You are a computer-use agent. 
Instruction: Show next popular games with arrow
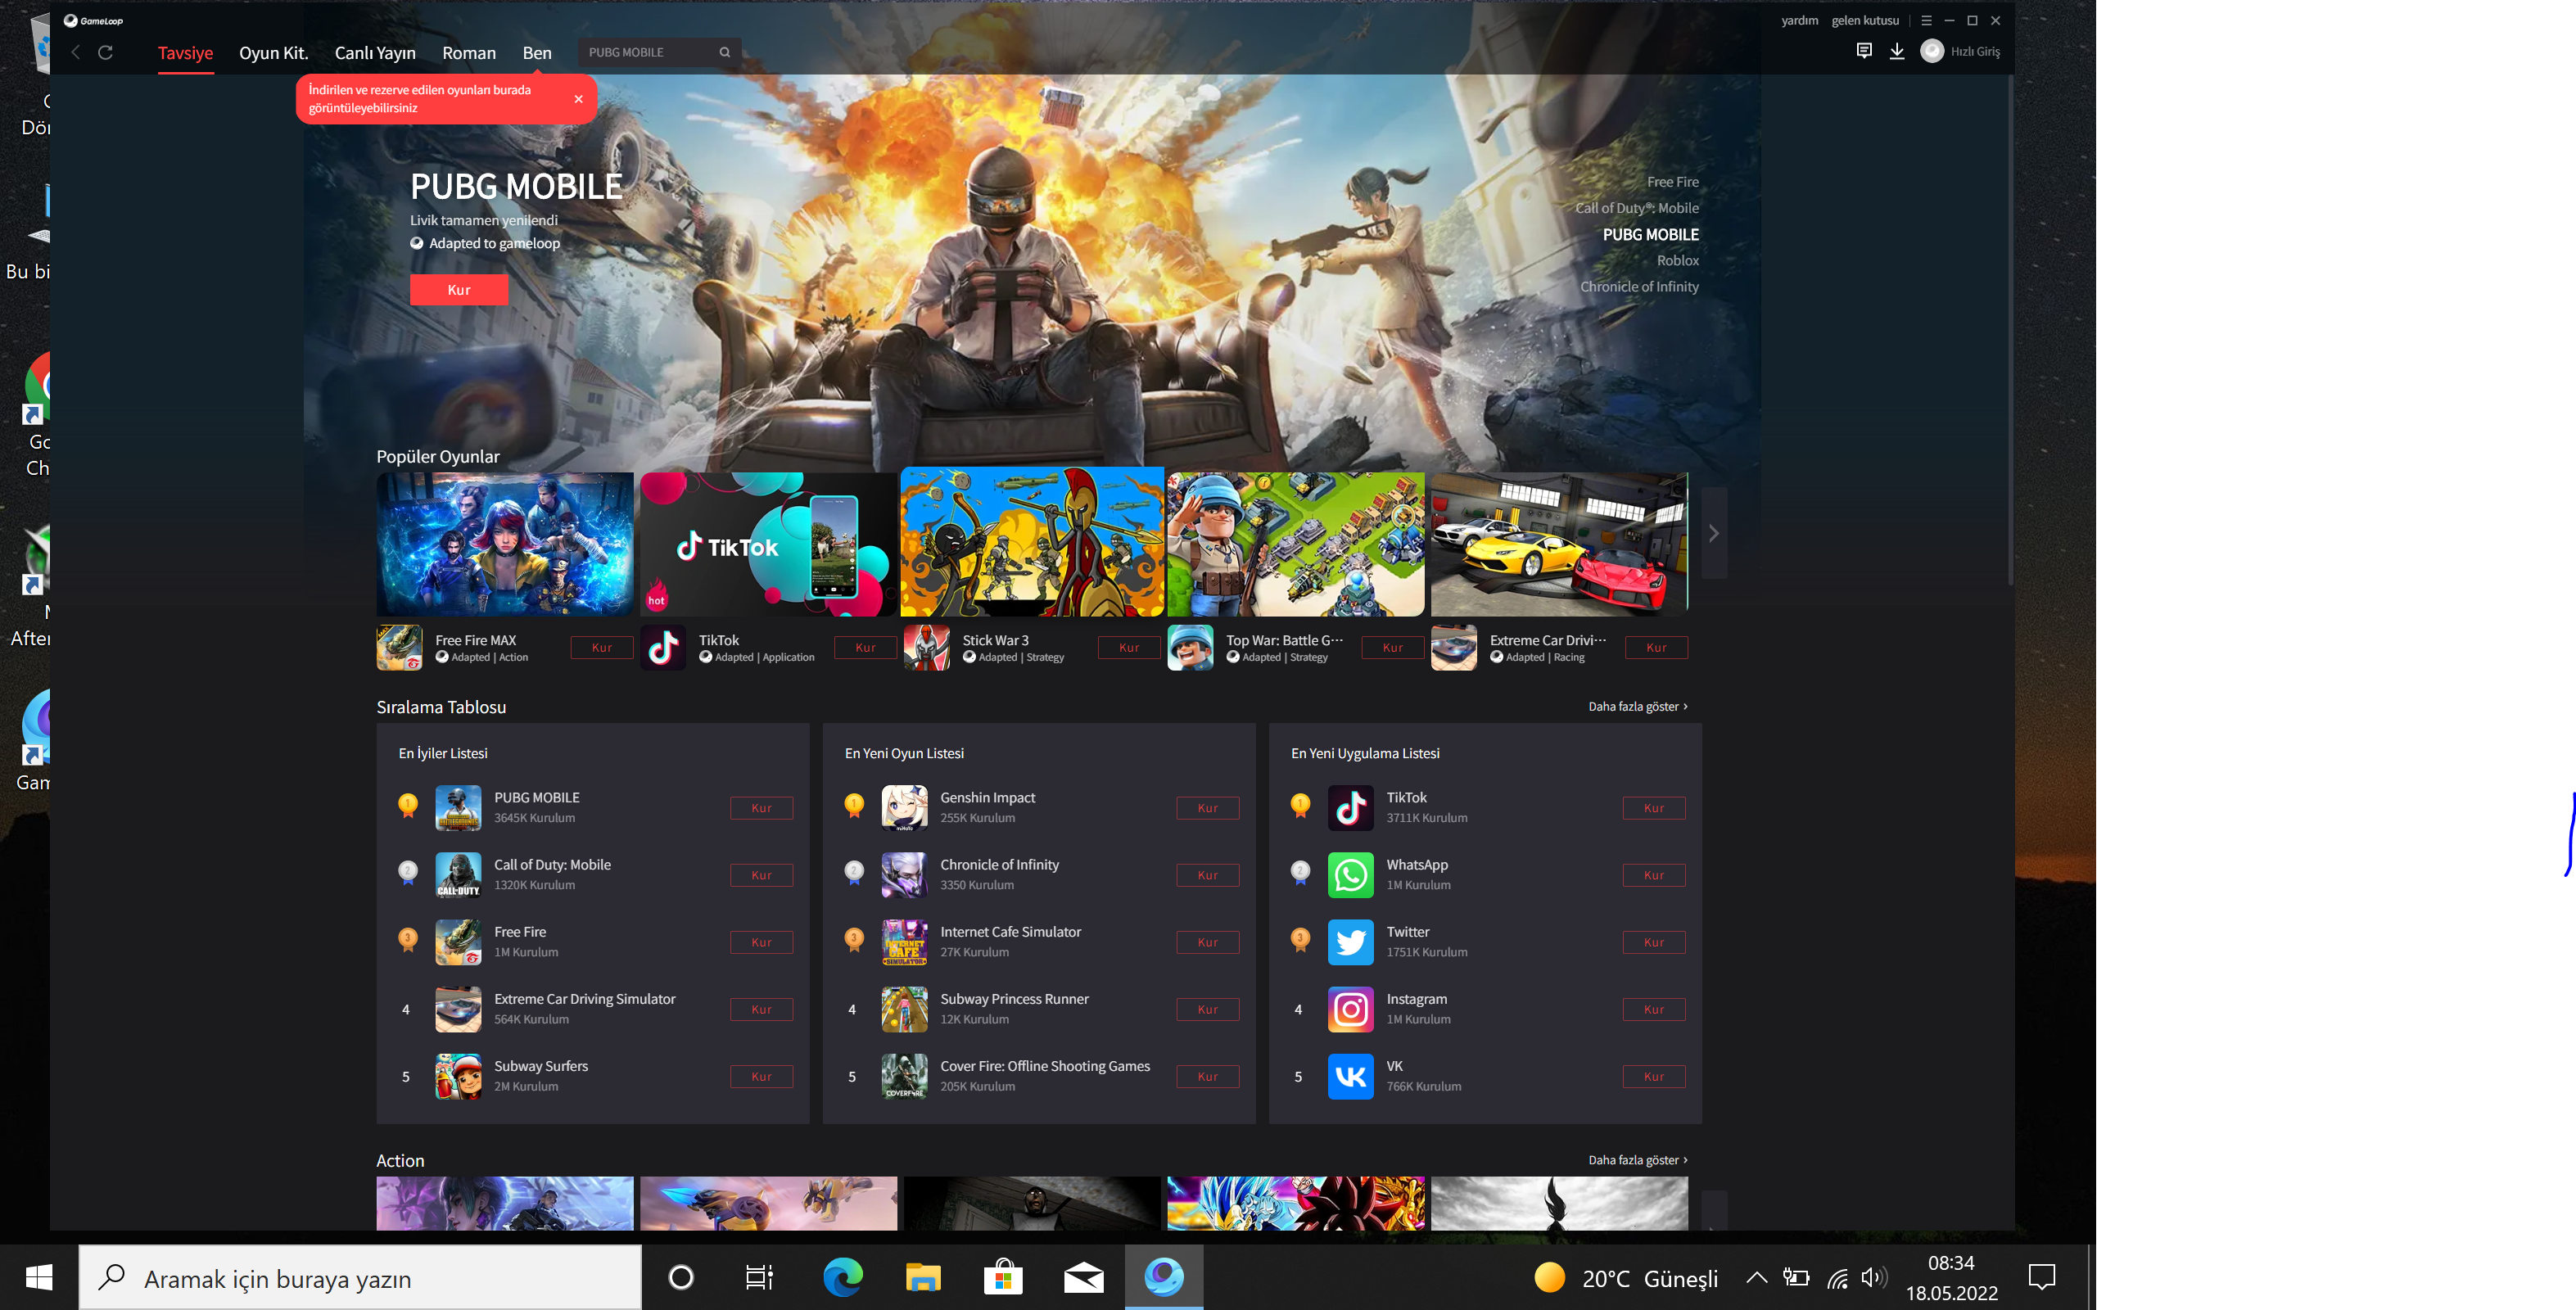click(1713, 533)
